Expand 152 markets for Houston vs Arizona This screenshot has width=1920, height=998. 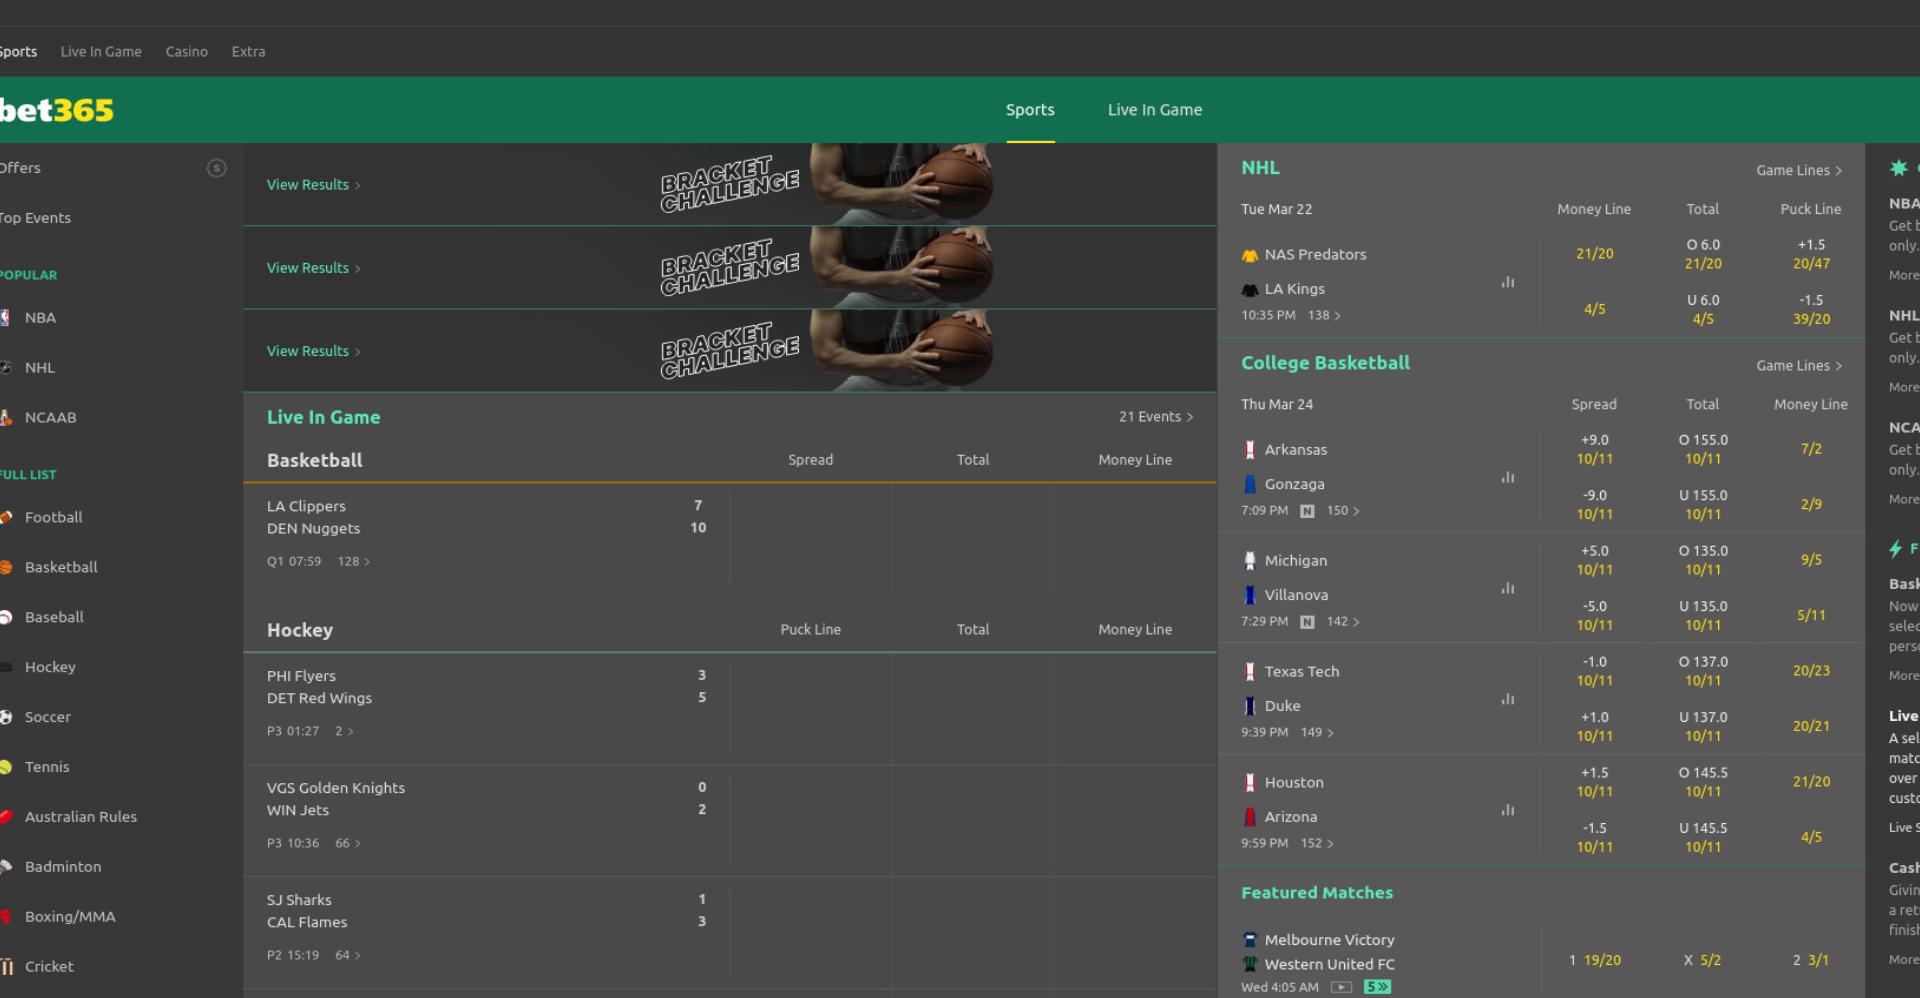point(1317,844)
